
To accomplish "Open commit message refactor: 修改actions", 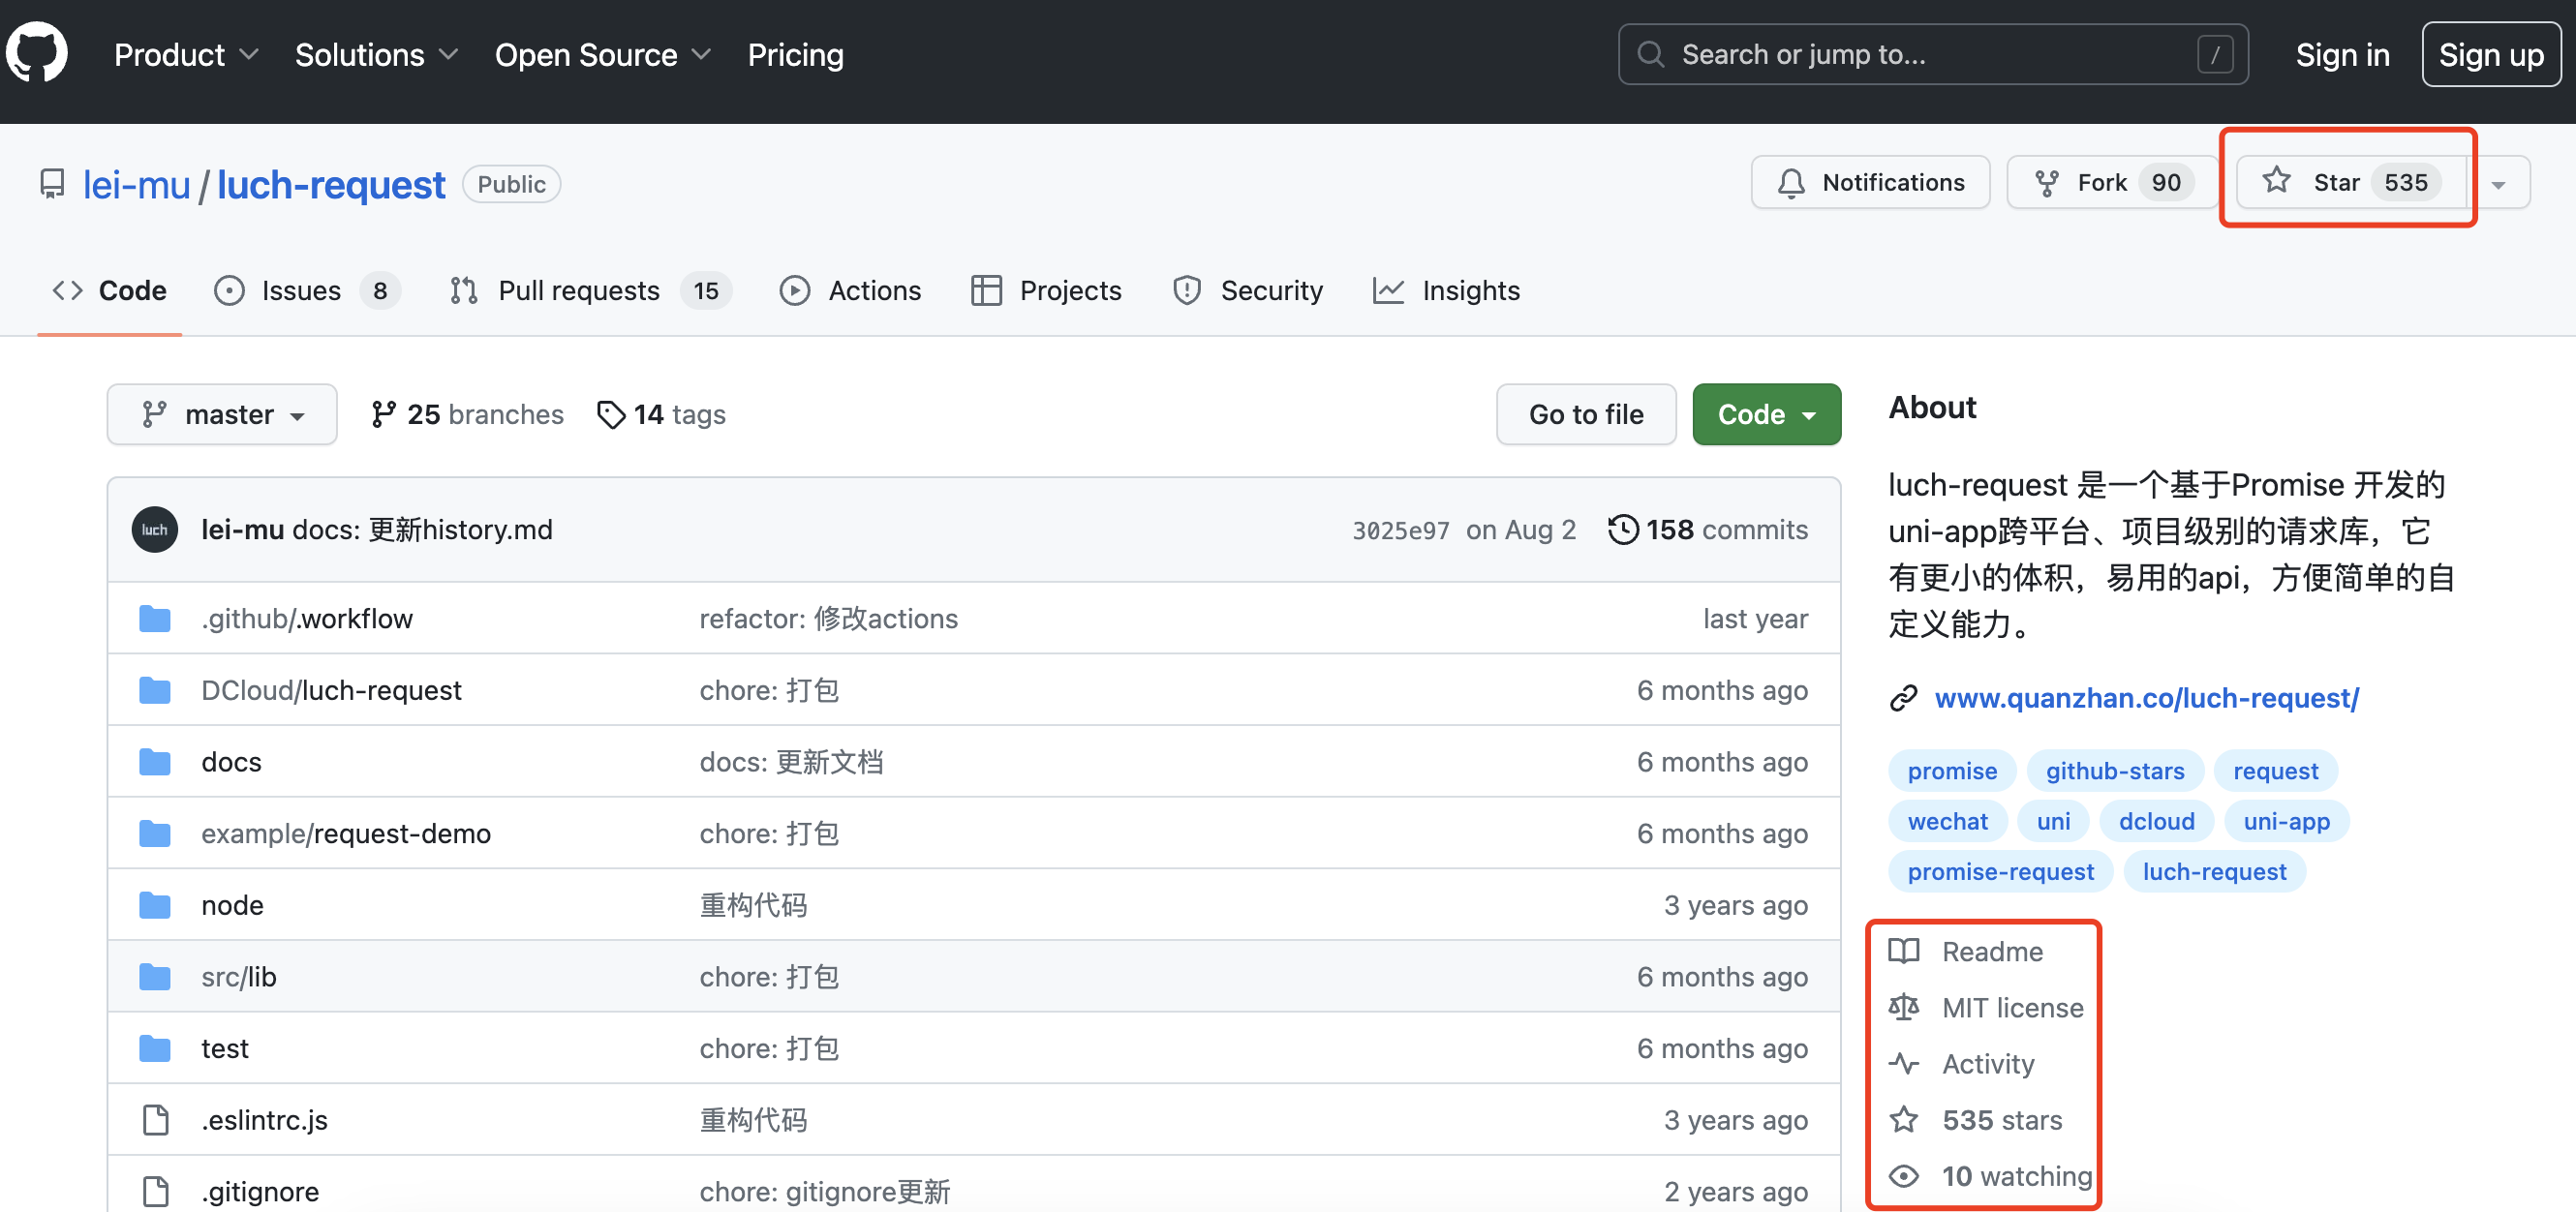I will click(828, 619).
